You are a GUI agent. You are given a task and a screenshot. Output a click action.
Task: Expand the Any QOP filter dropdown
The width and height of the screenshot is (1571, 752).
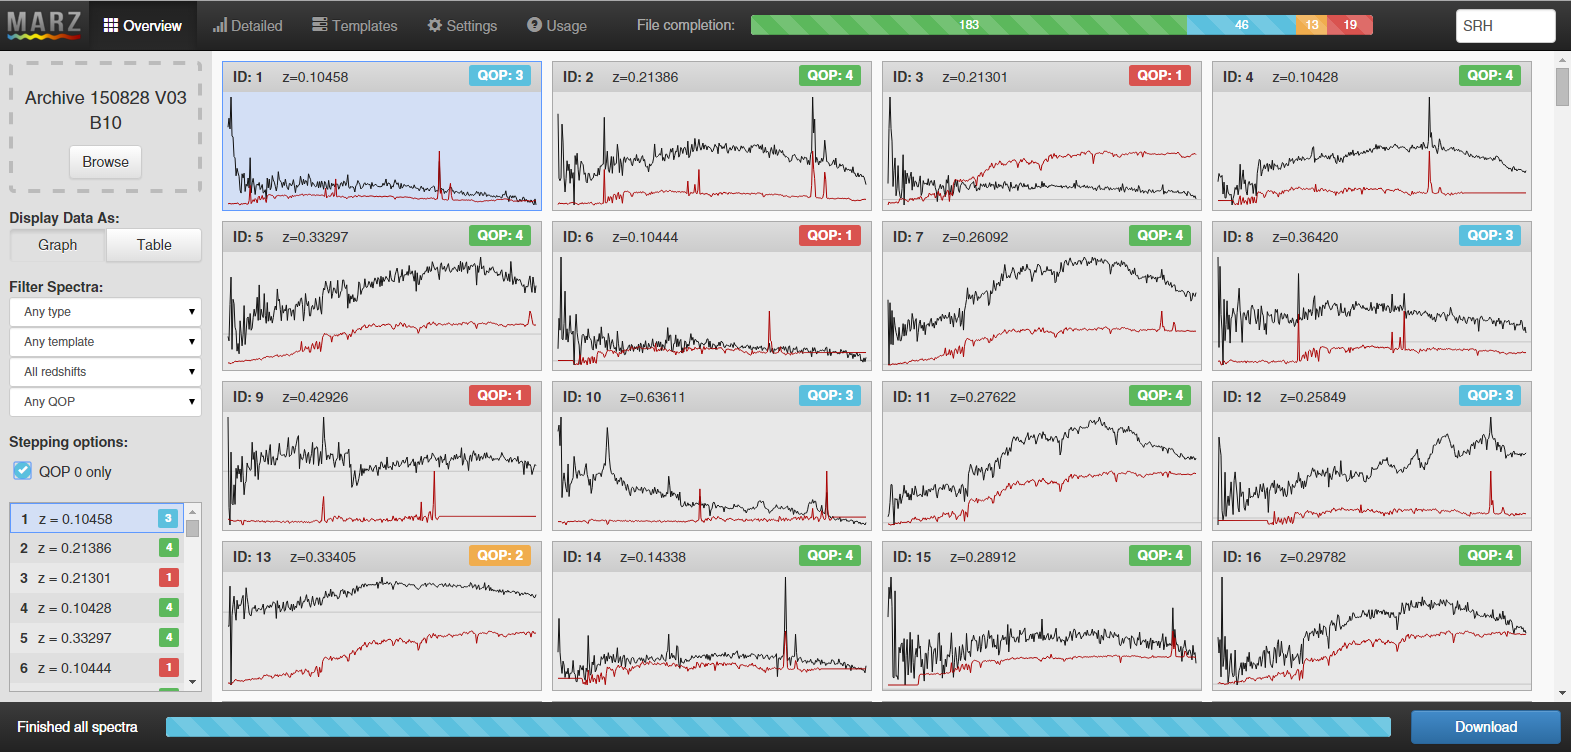coord(106,402)
